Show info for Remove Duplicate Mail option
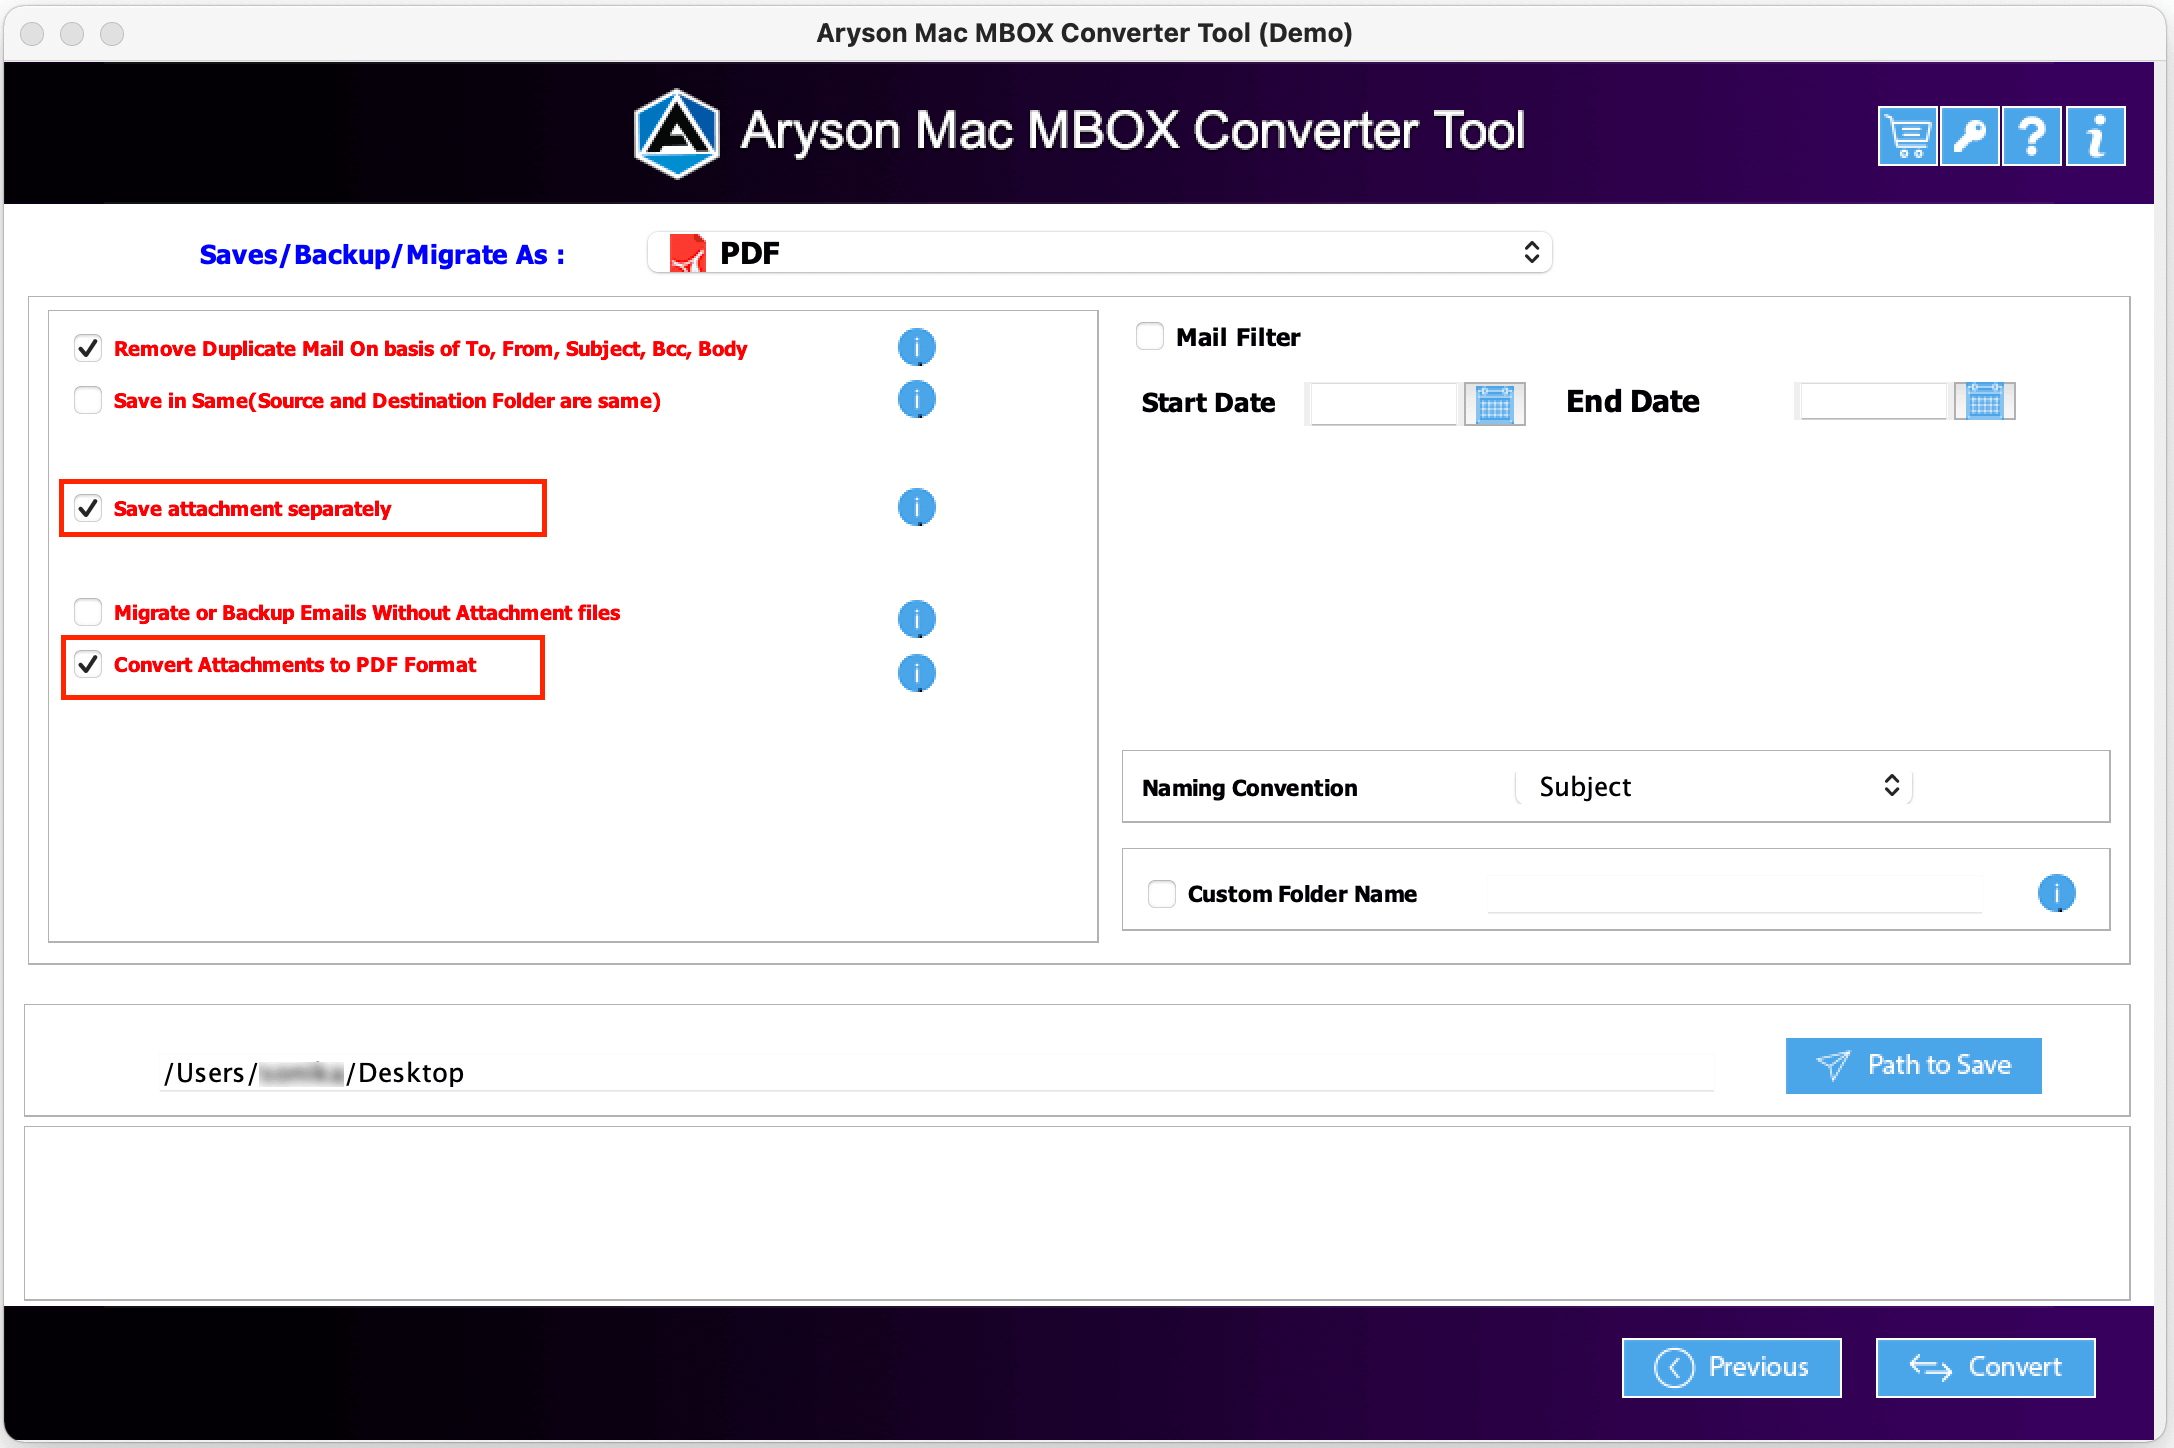 pos(916,347)
